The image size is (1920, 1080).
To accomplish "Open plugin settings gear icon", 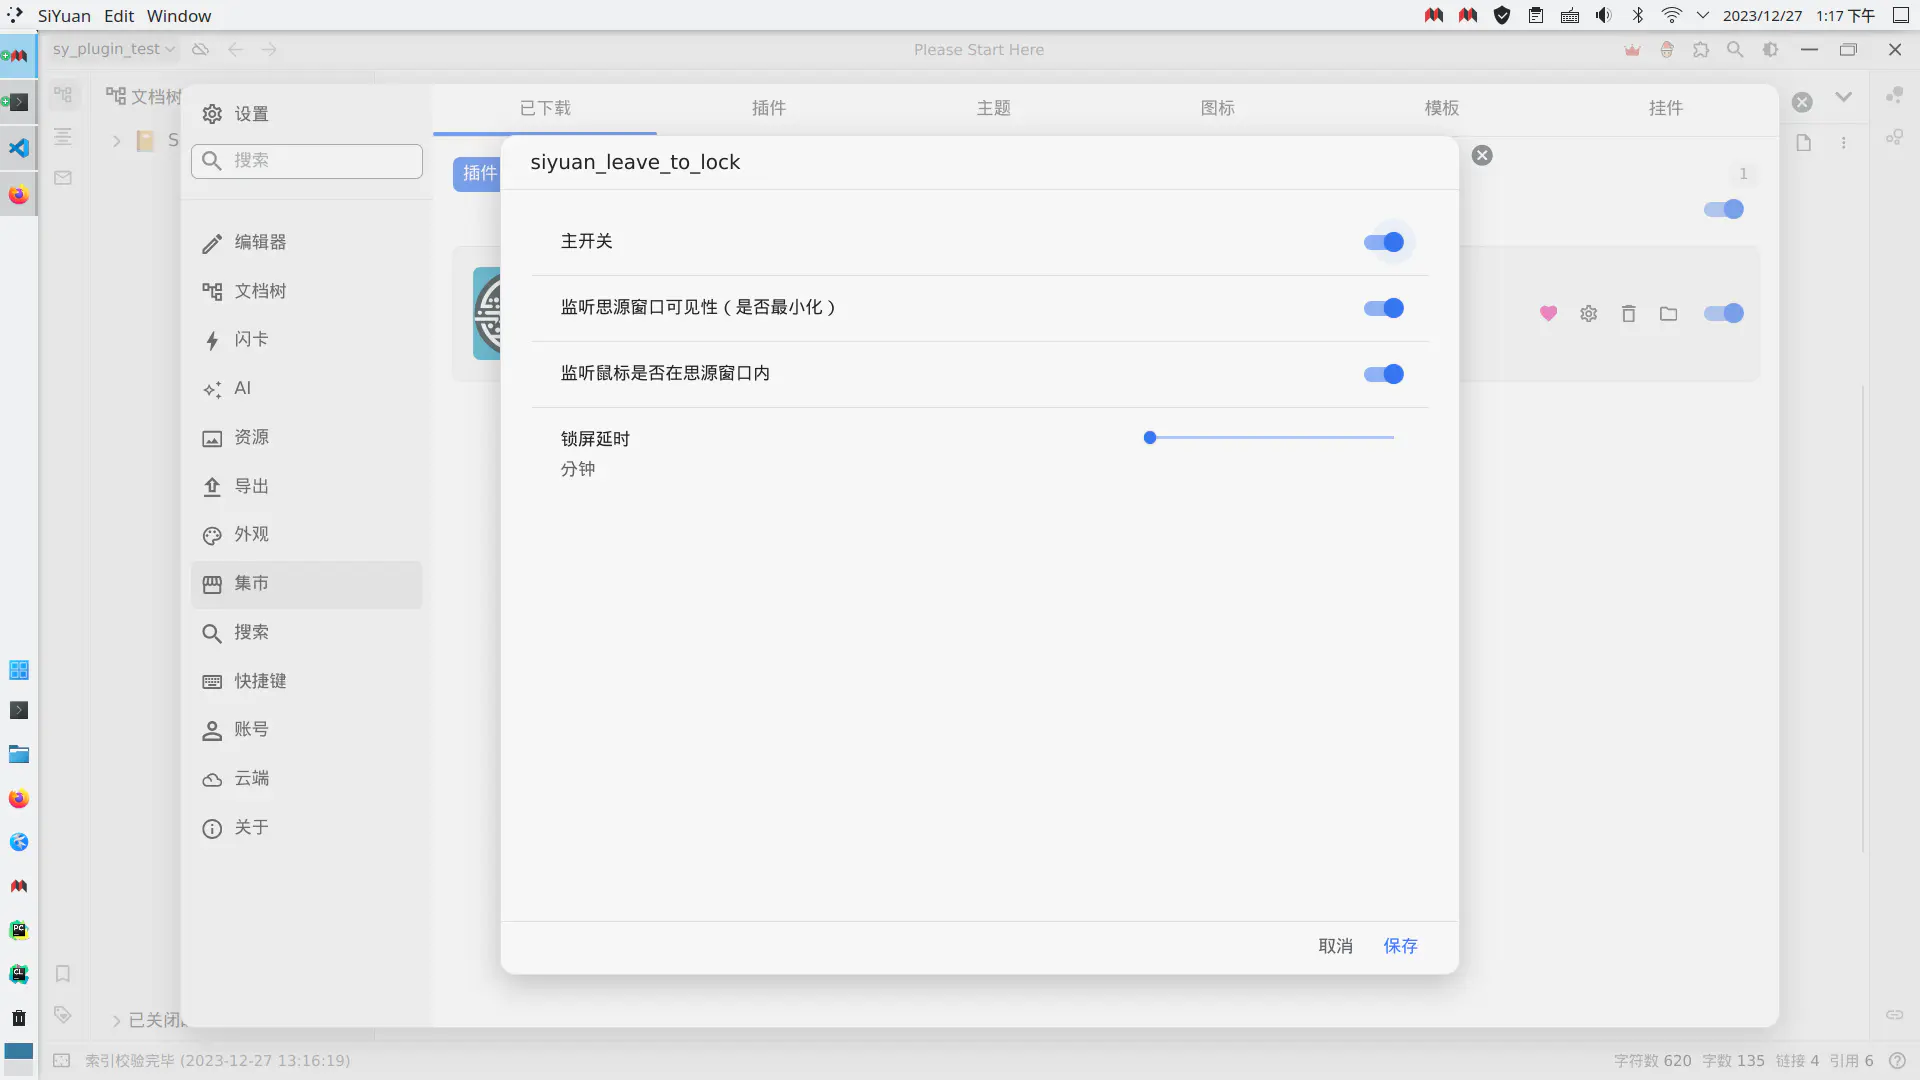I will (1588, 314).
